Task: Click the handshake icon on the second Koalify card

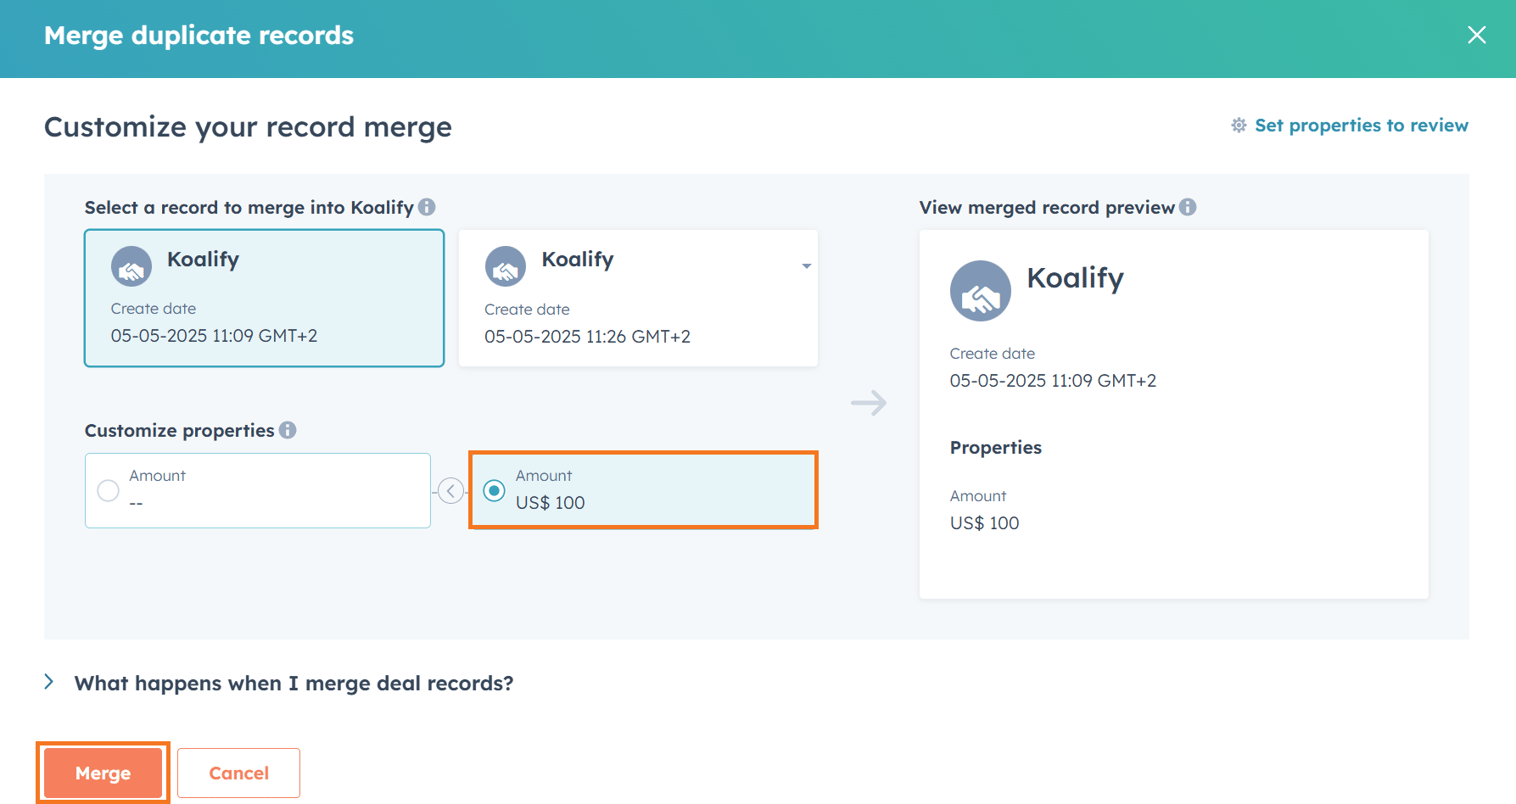Action: [506, 265]
